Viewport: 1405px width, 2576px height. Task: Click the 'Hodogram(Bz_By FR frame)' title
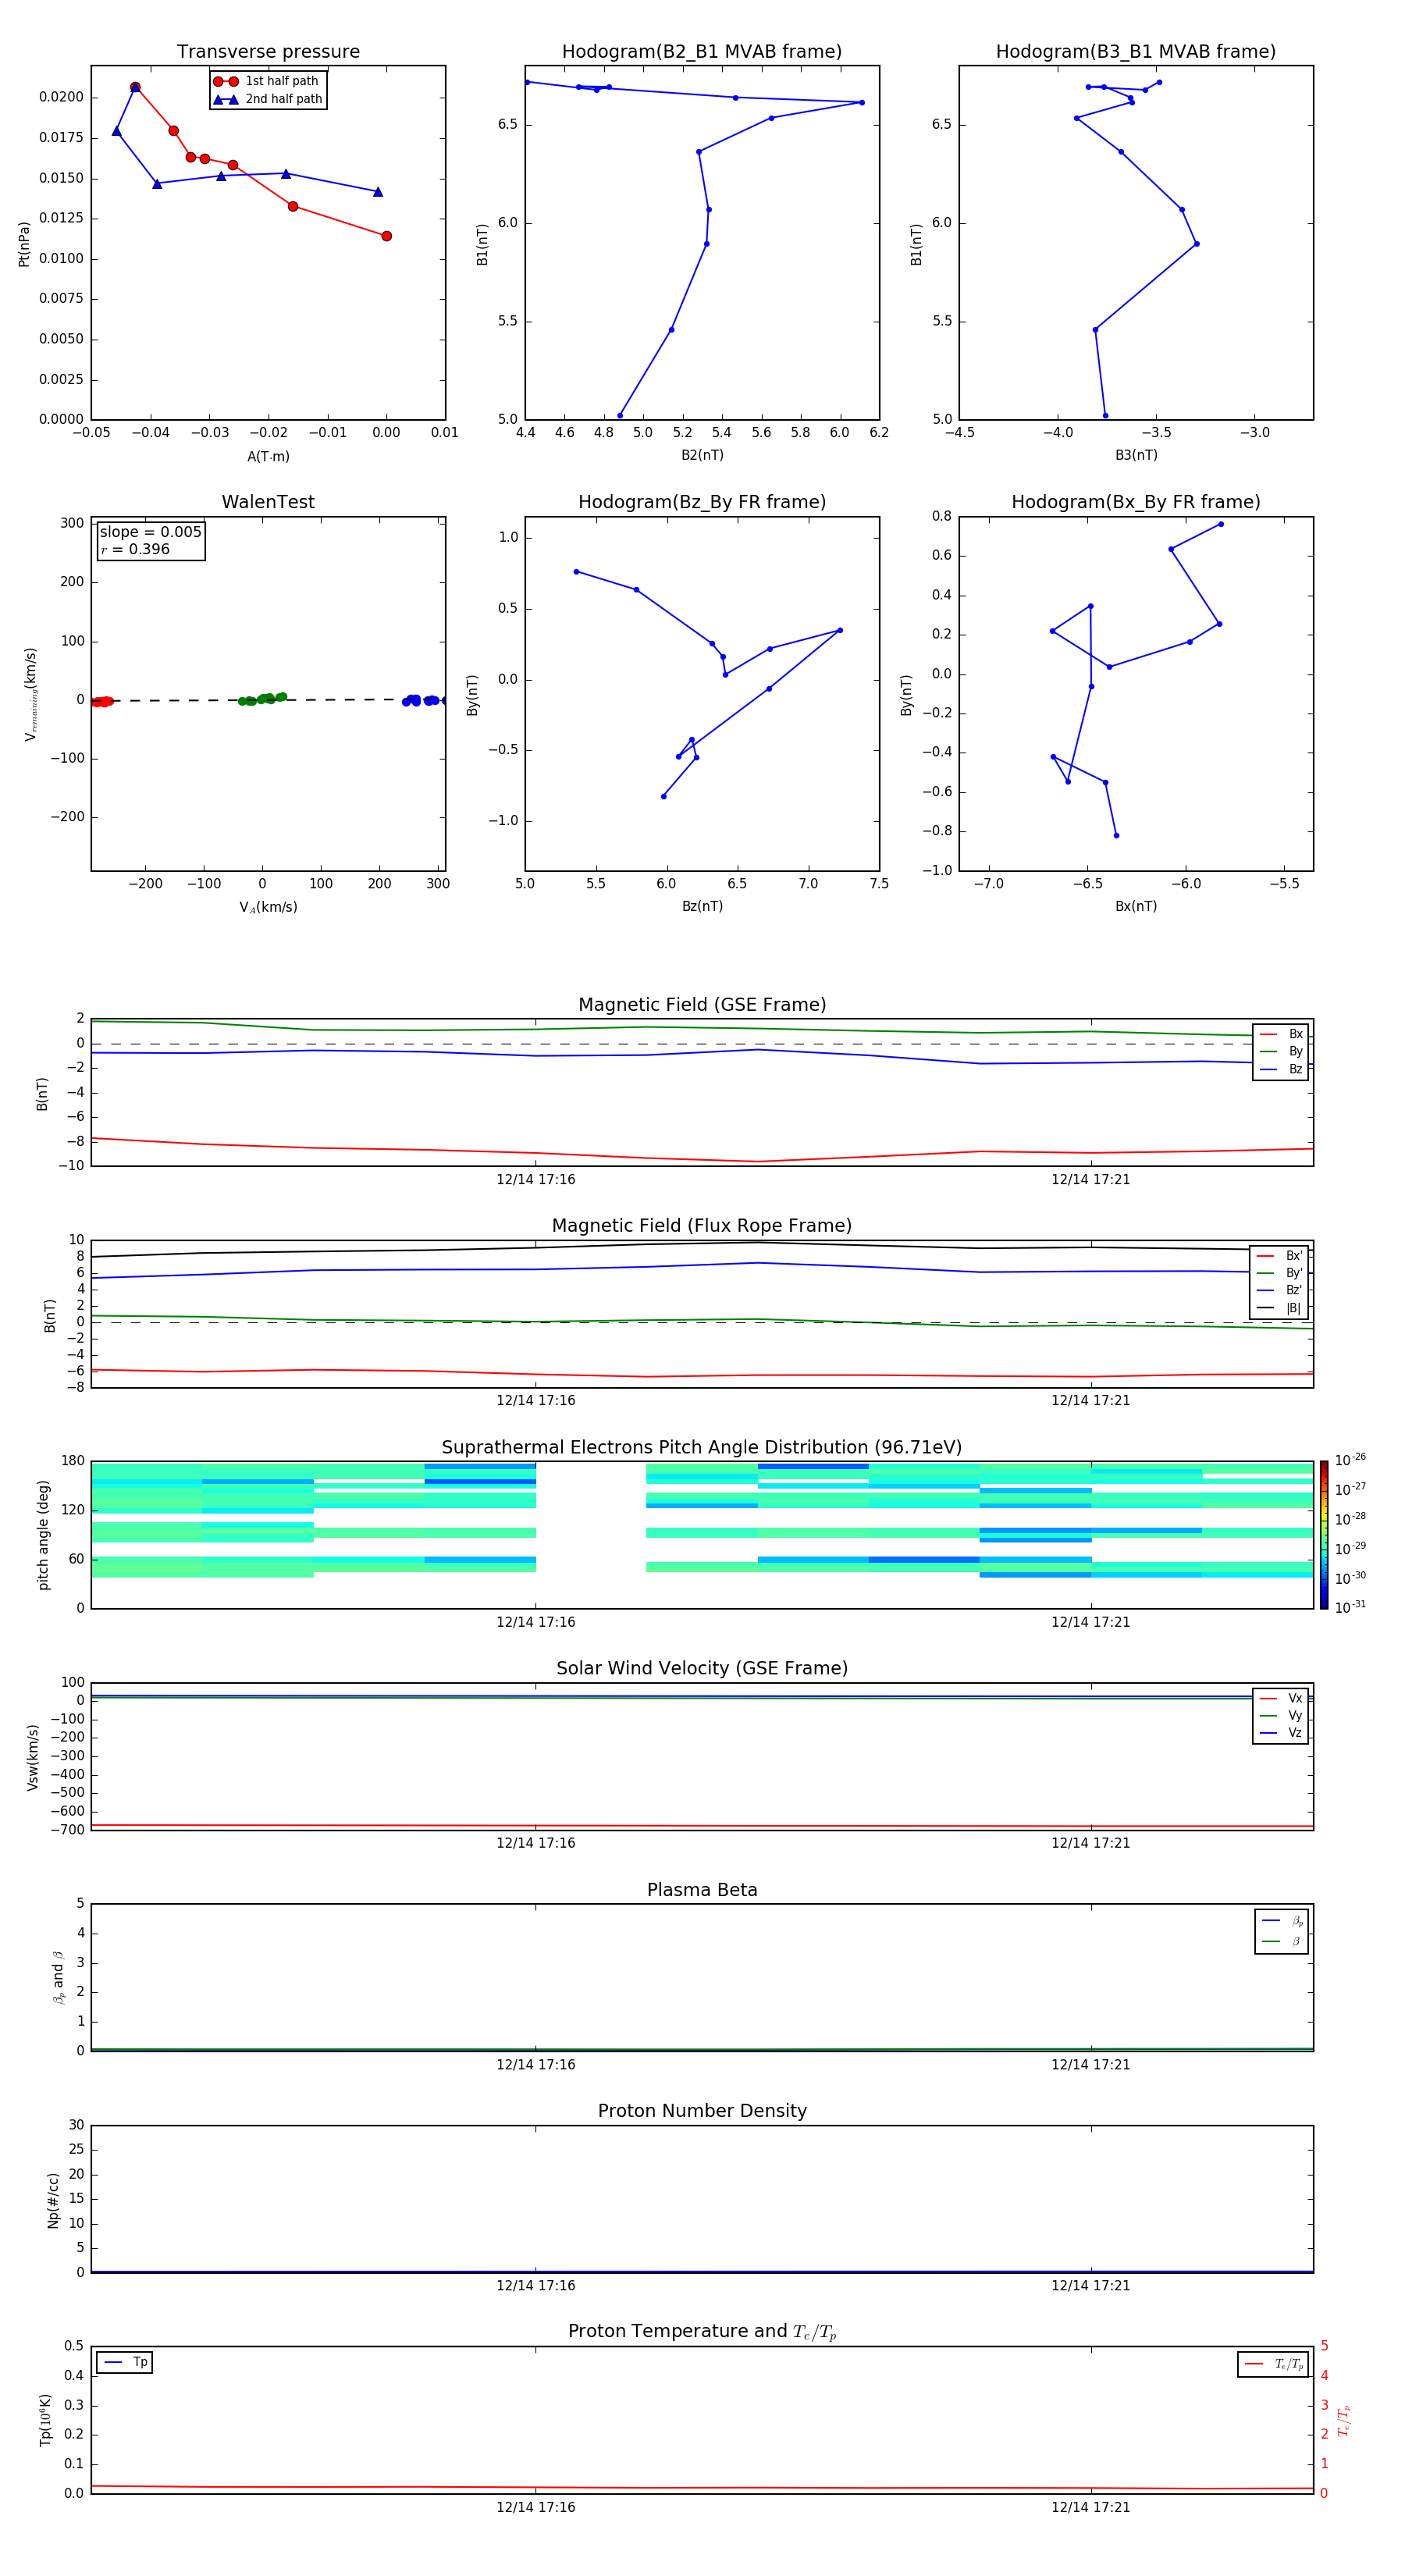(702, 502)
